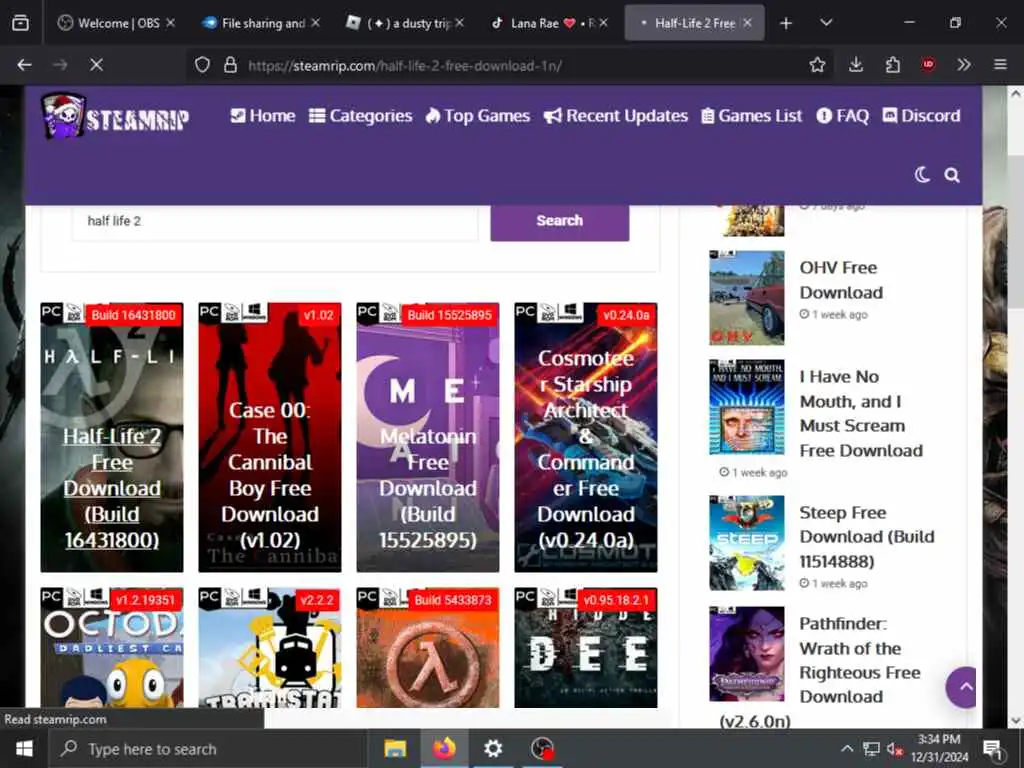Open Melatonin Free Download card
The height and width of the screenshot is (768, 1024).
[x=428, y=438]
